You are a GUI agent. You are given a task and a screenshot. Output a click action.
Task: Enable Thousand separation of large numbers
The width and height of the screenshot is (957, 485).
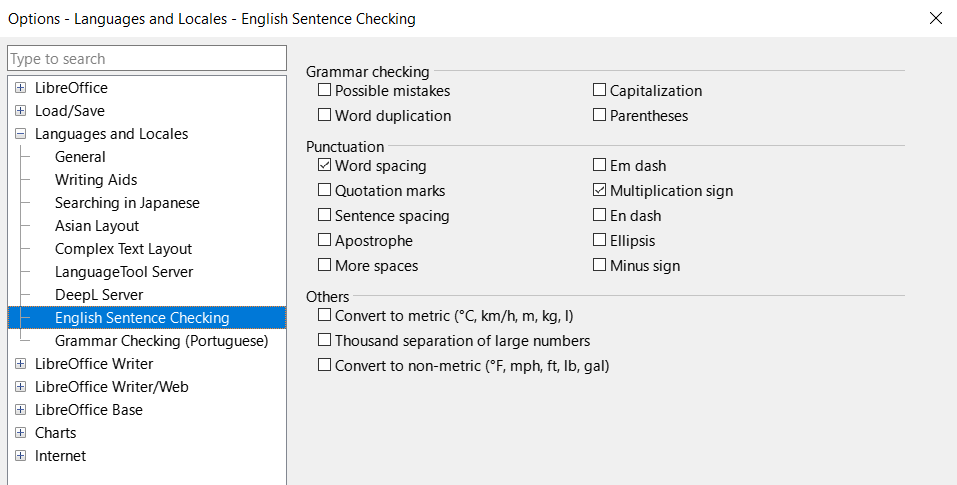[325, 340]
